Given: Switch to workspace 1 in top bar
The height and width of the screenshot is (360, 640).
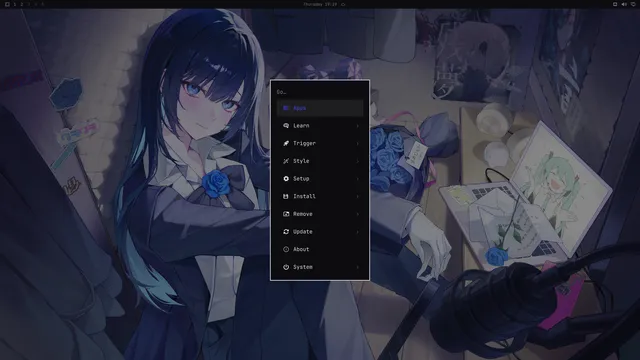Looking at the screenshot, I should coord(15,4).
